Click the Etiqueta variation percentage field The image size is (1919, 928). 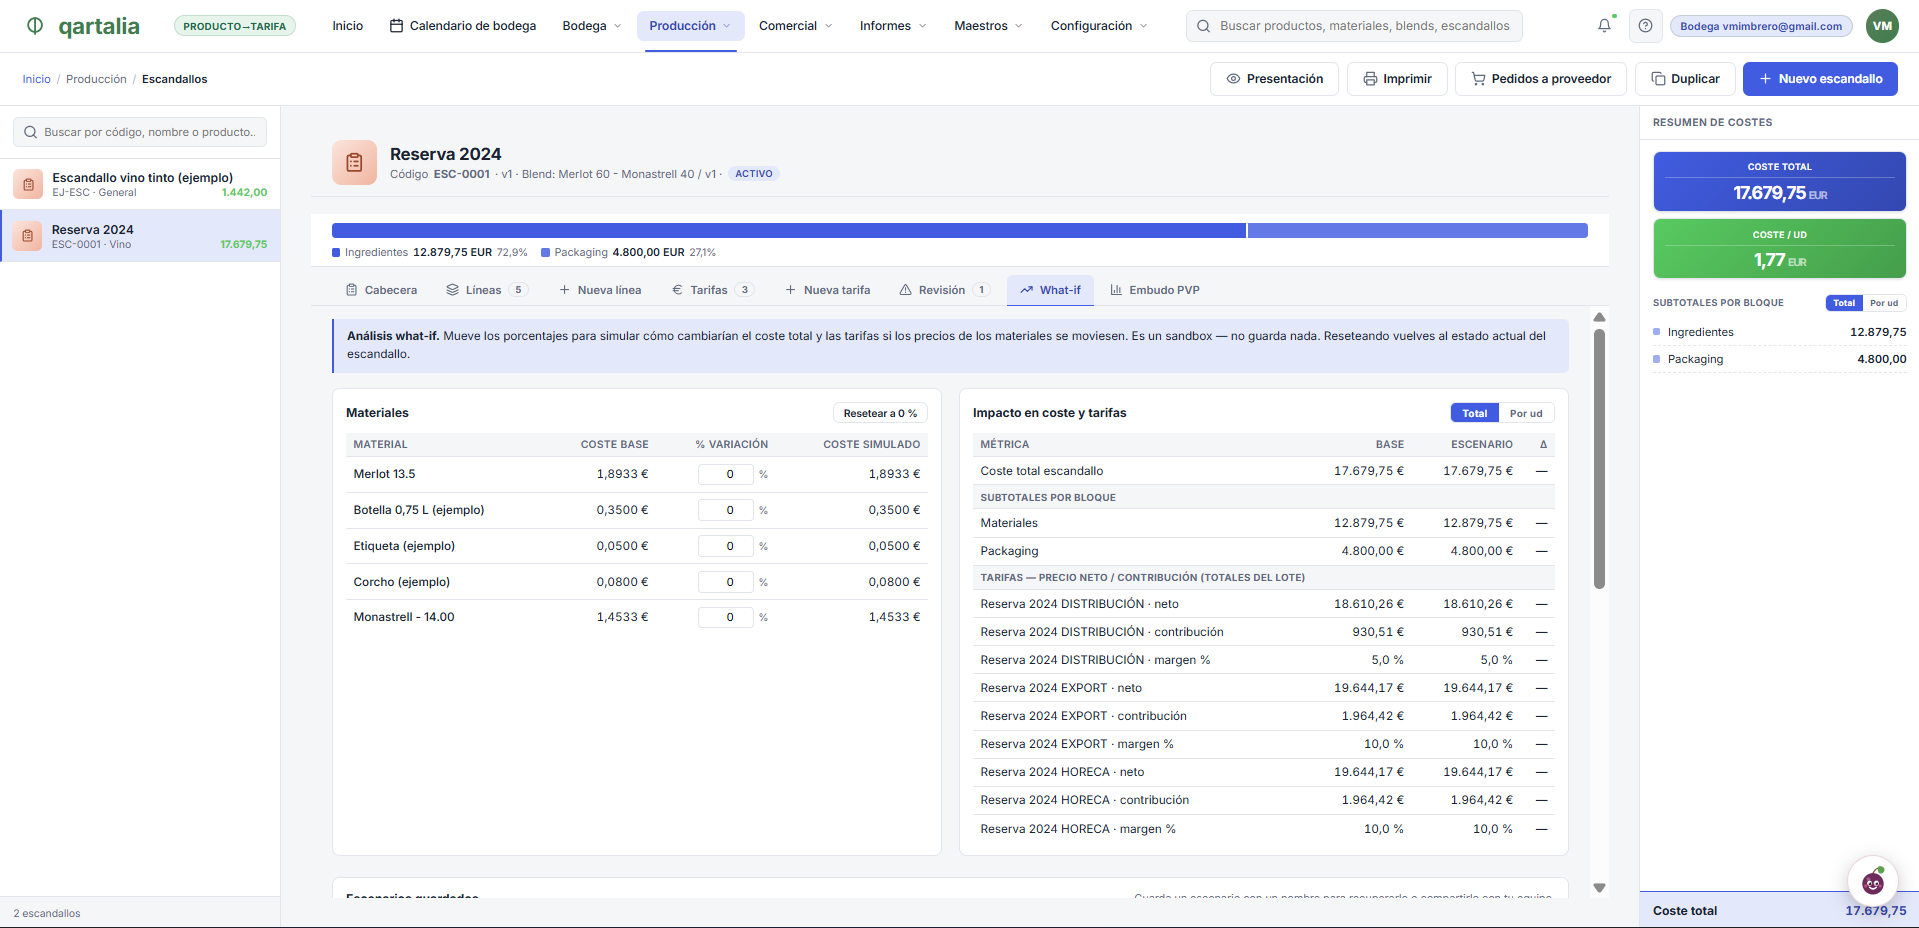click(726, 546)
